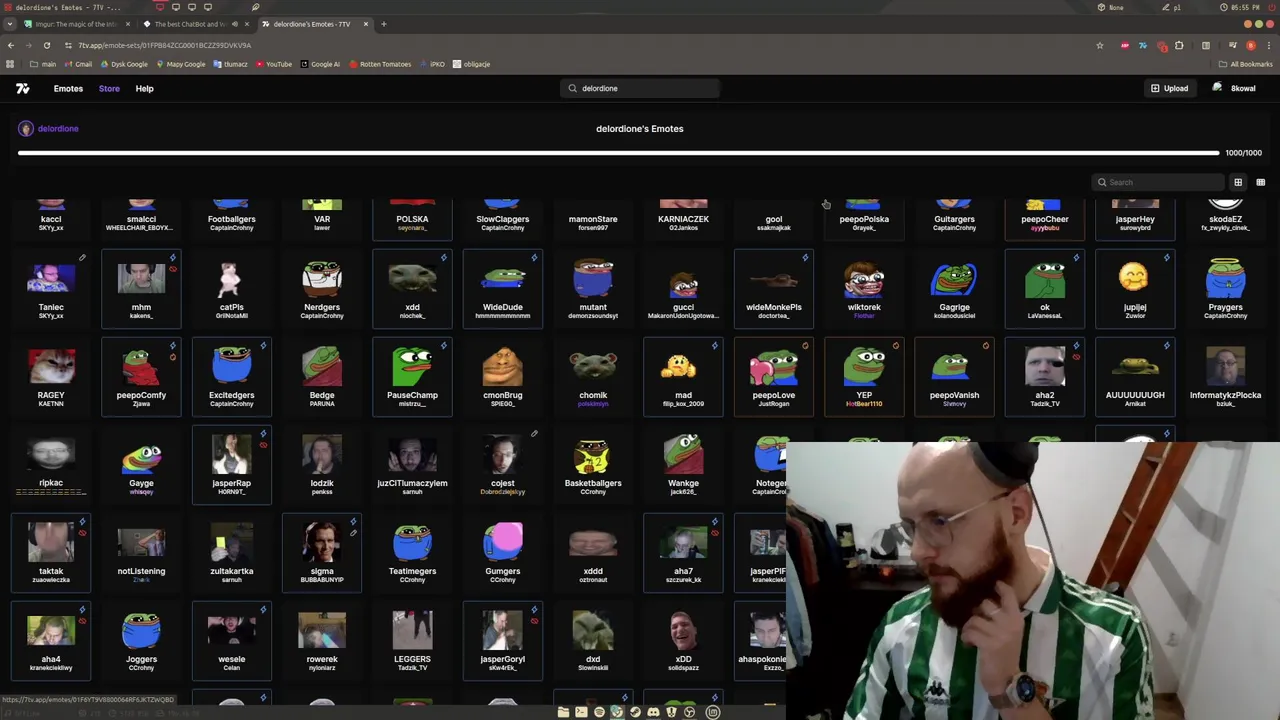Viewport: 1280px width, 720px height.
Task: Open the 7TV extension icon
Action: click(x=1143, y=45)
